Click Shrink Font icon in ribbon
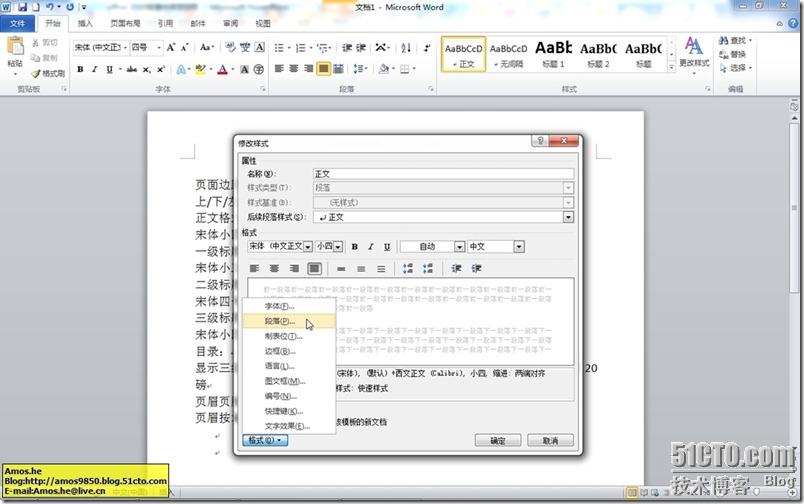804x504 pixels. click(x=185, y=48)
